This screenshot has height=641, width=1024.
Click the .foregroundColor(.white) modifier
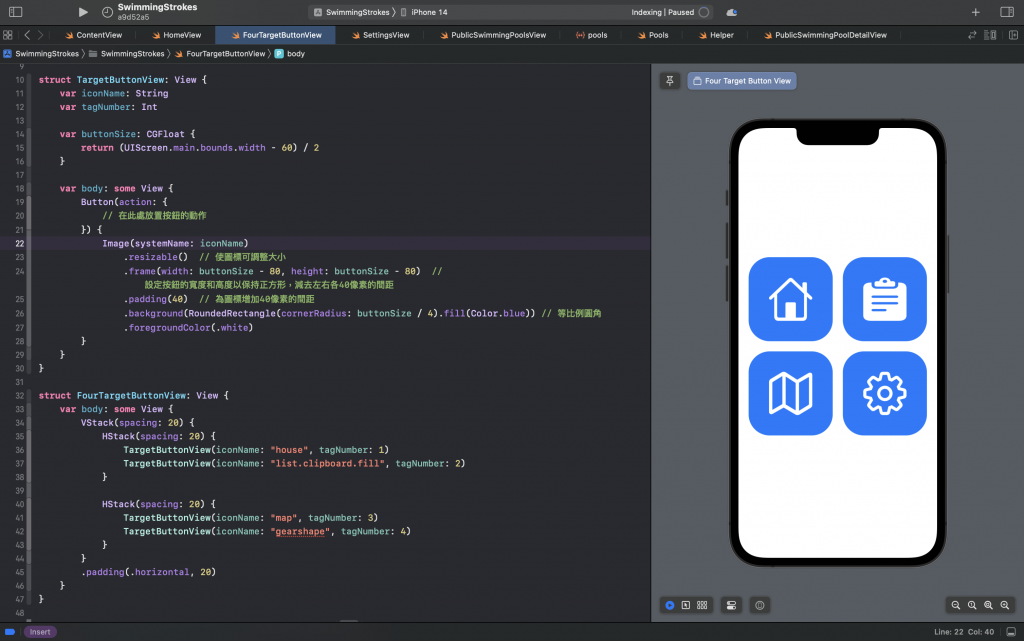(188, 328)
